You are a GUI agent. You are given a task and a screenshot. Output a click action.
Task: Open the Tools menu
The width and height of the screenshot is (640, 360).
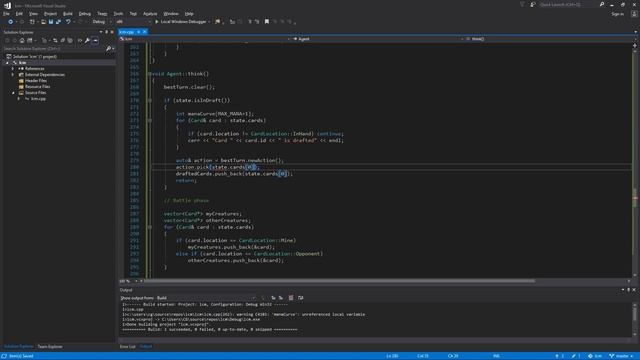118,13
